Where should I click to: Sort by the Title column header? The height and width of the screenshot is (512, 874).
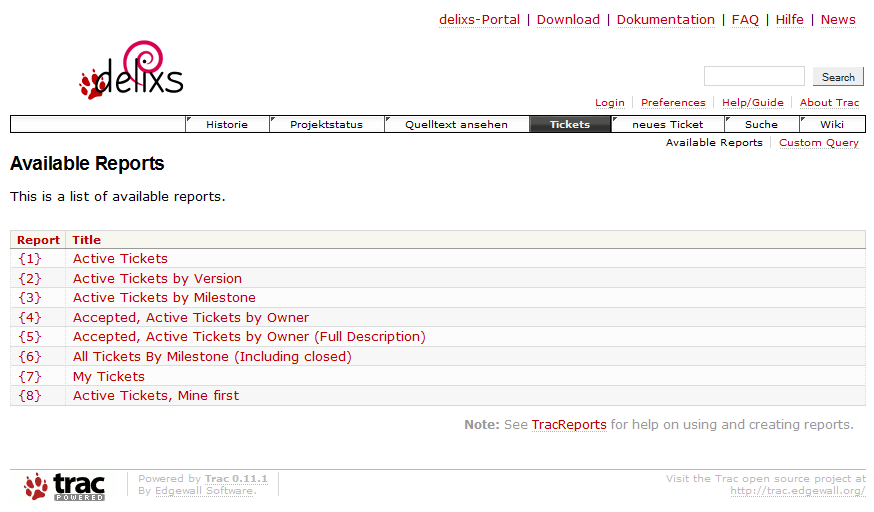[87, 240]
